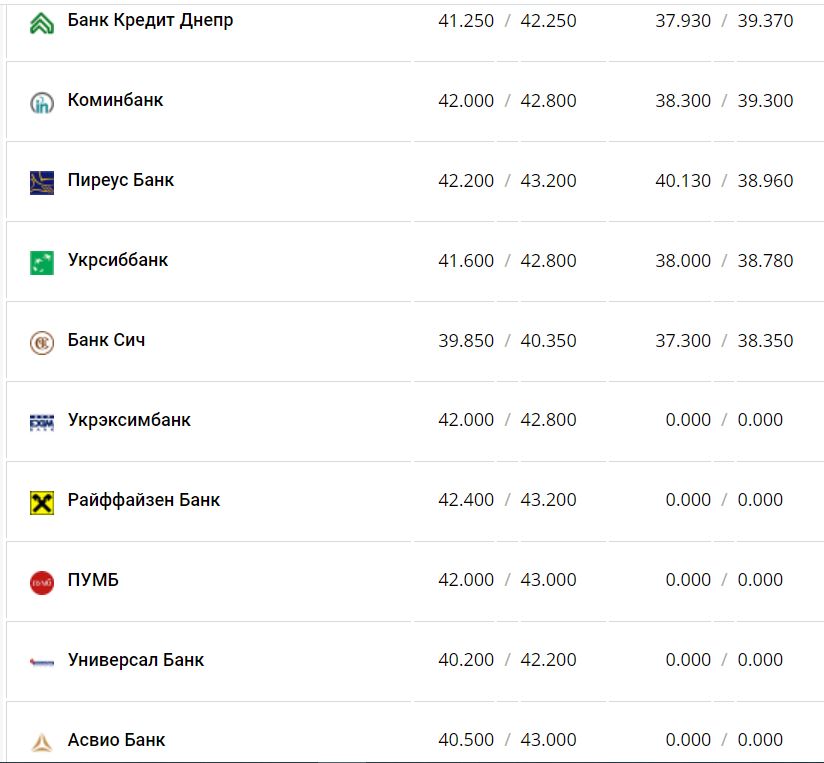This screenshot has height=763, width=824.
Task: Open the Банк Кредит Днепр link
Action: (150, 20)
